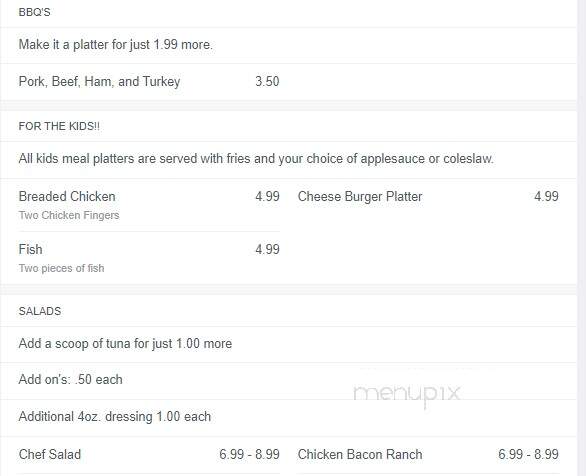Click the FOR THE KIDS!! section header
The width and height of the screenshot is (586, 476).
59,126
